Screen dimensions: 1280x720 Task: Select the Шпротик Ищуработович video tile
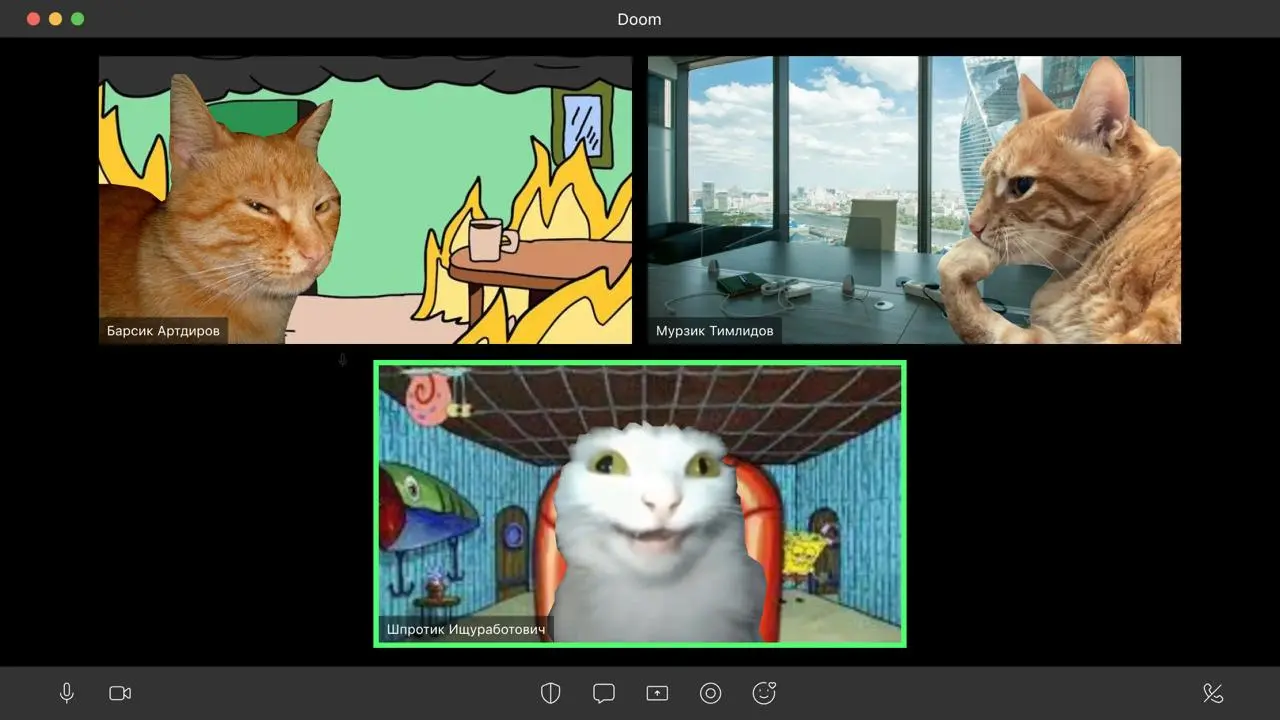pos(640,504)
